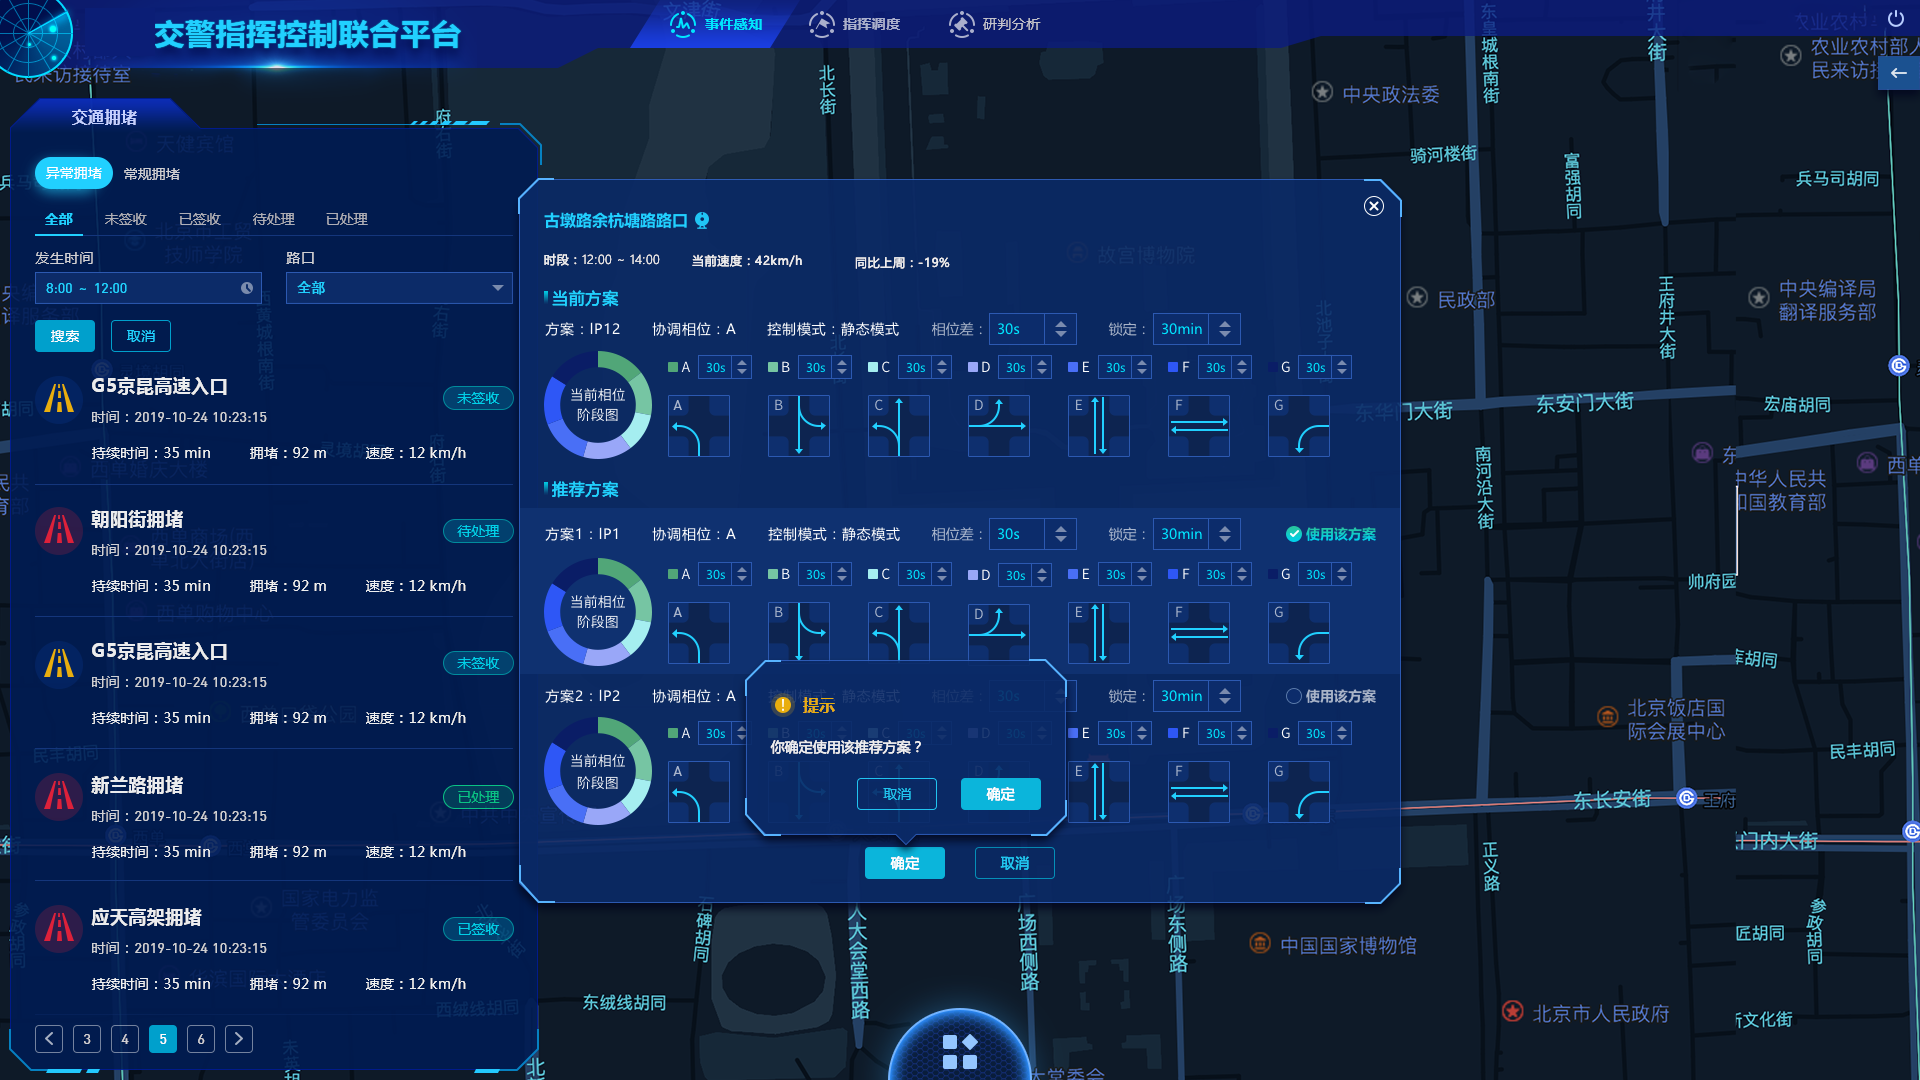The width and height of the screenshot is (1920, 1080).
Task: Click road alert icon of 应天高架拥堵
Action: [59, 928]
